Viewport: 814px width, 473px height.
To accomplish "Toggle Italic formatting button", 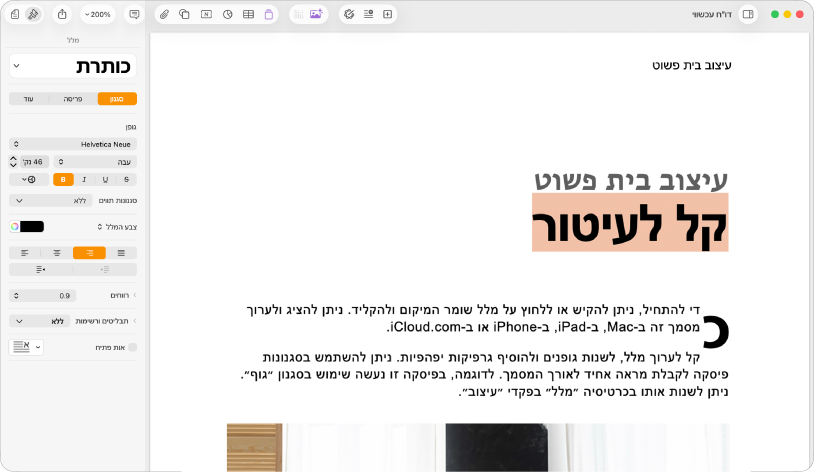I will 84,180.
